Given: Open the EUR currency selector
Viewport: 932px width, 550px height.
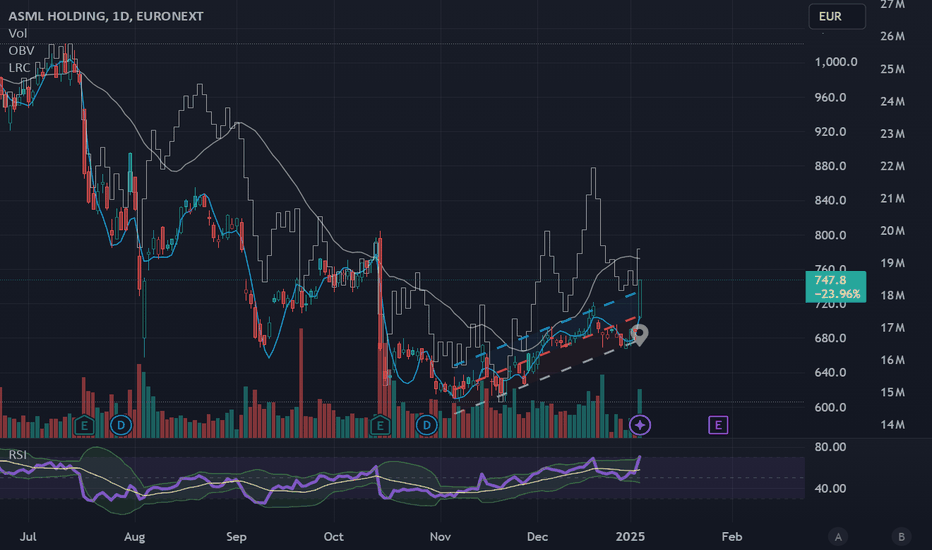Looking at the screenshot, I should pyautogui.click(x=837, y=16).
